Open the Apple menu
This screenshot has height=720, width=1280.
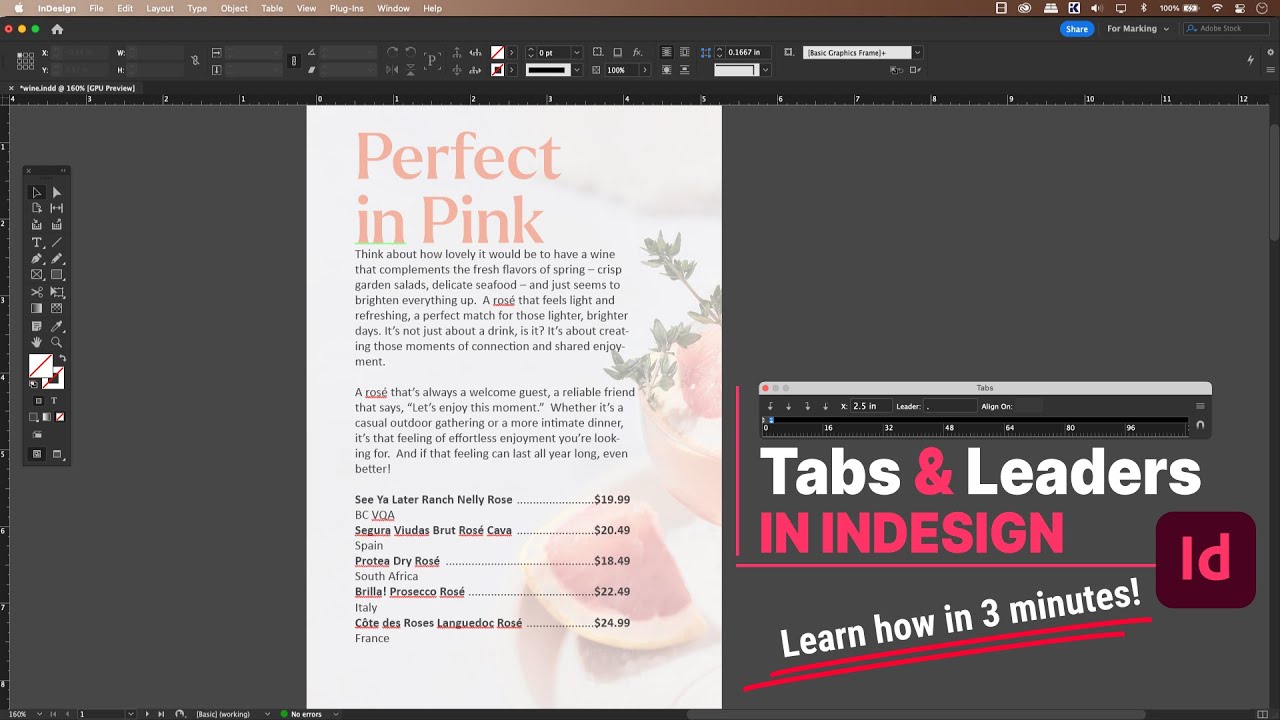(x=18, y=8)
